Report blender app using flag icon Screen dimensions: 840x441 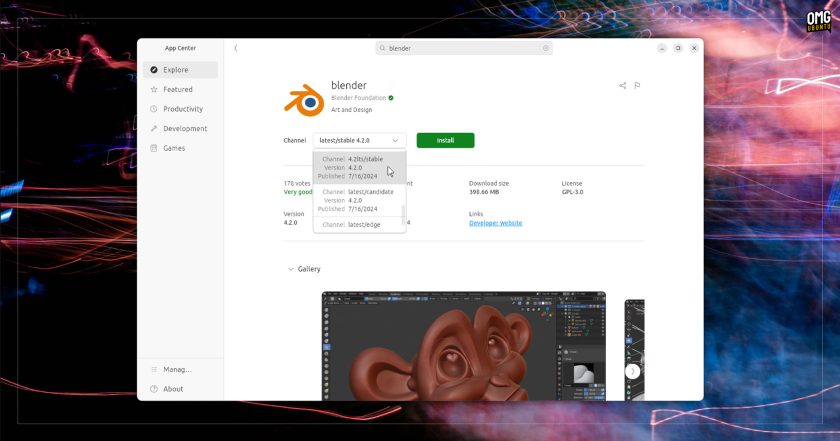(x=637, y=86)
